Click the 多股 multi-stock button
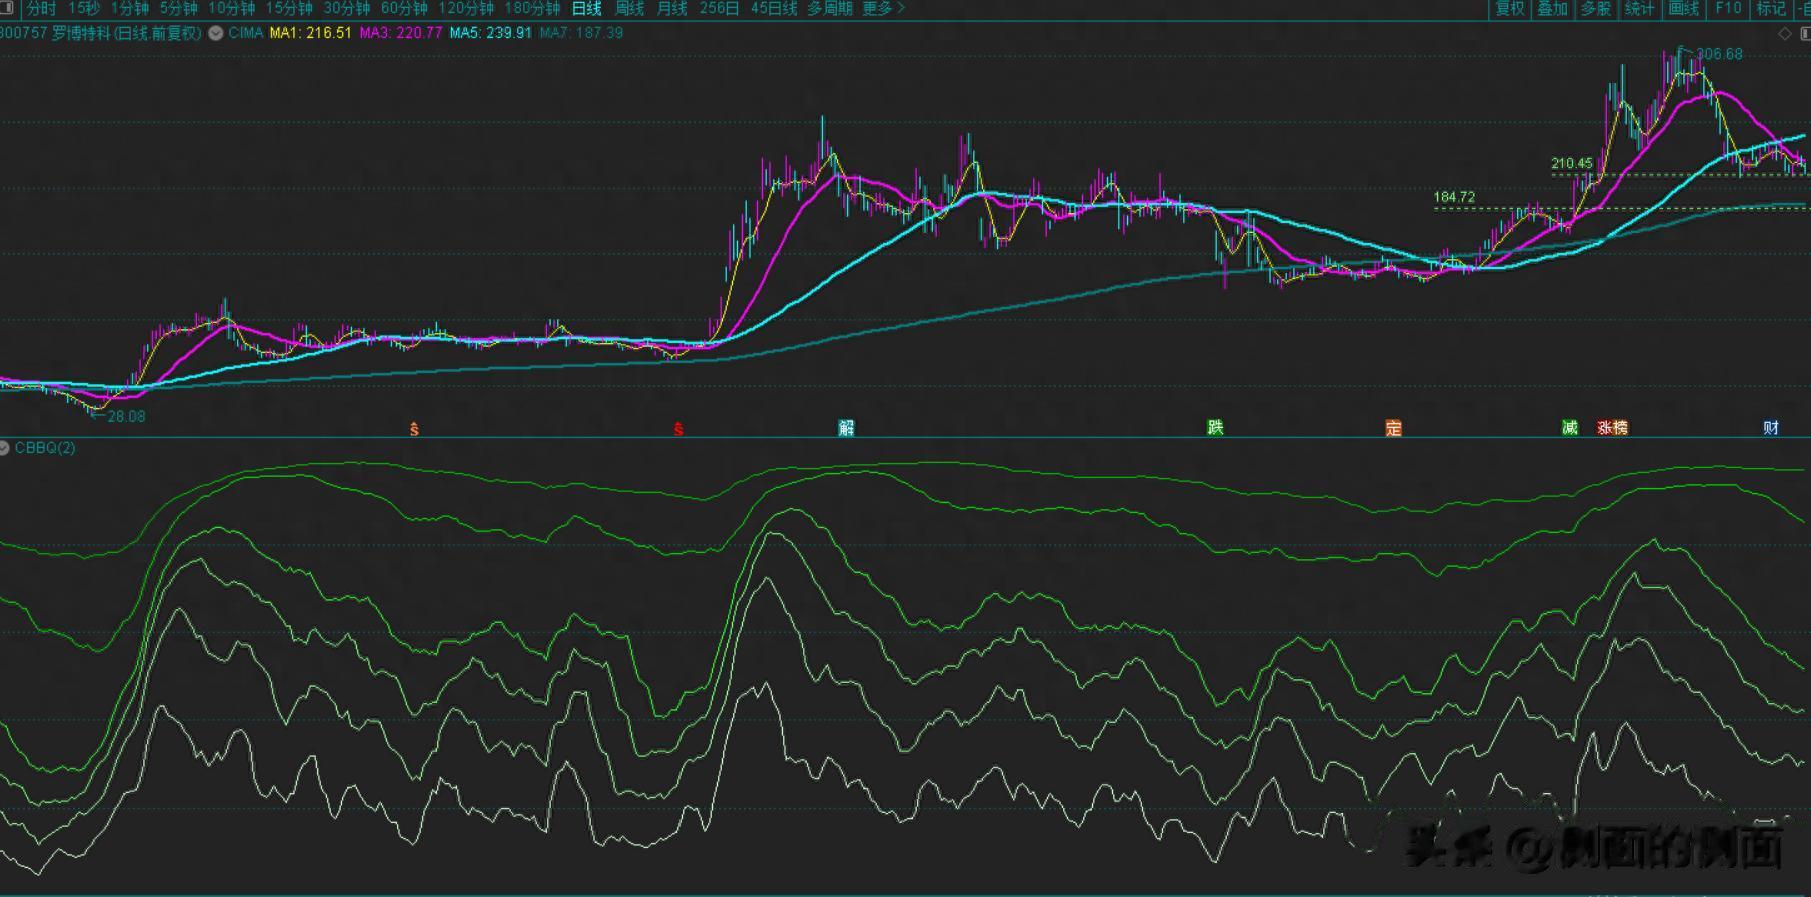Screen dimensions: 1811x897 (1596, 8)
